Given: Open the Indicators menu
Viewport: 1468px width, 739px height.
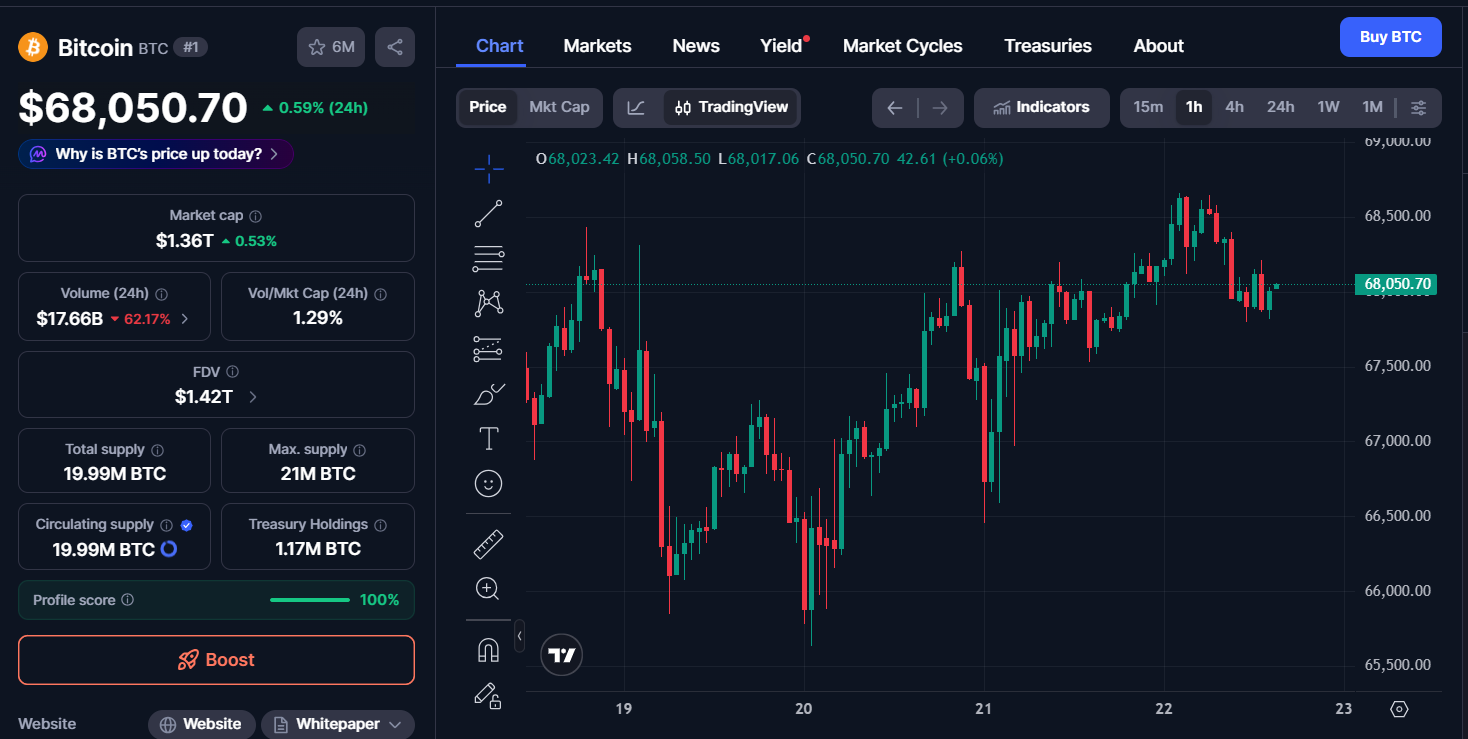Looking at the screenshot, I should (1041, 107).
